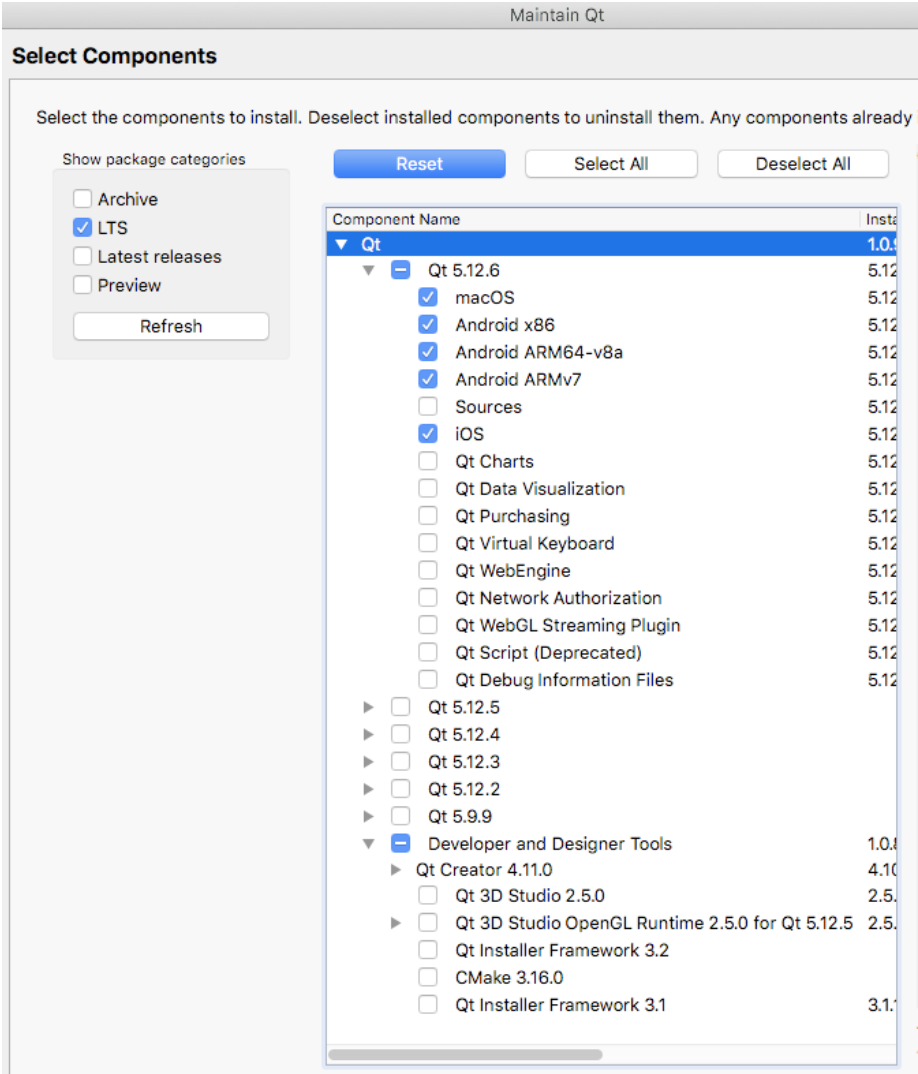918x1074 pixels.
Task: Check the Sources component checkbox
Action: pos(428,407)
